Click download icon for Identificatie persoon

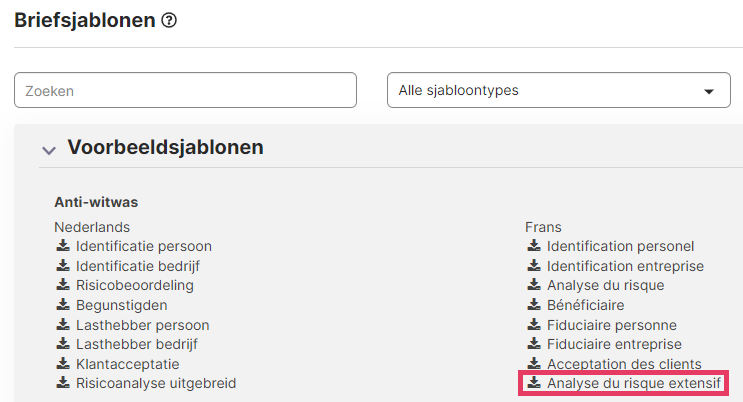tap(63, 246)
